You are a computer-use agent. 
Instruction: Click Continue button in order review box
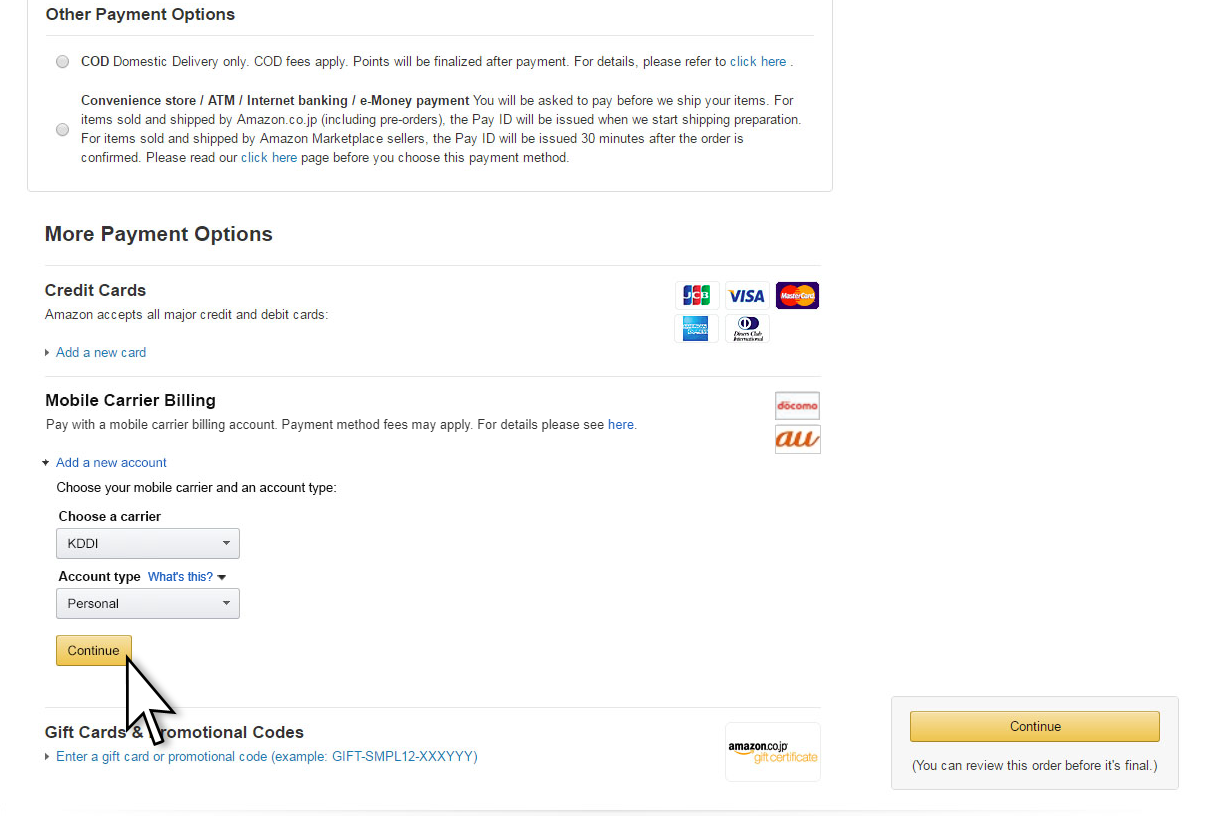1034,727
